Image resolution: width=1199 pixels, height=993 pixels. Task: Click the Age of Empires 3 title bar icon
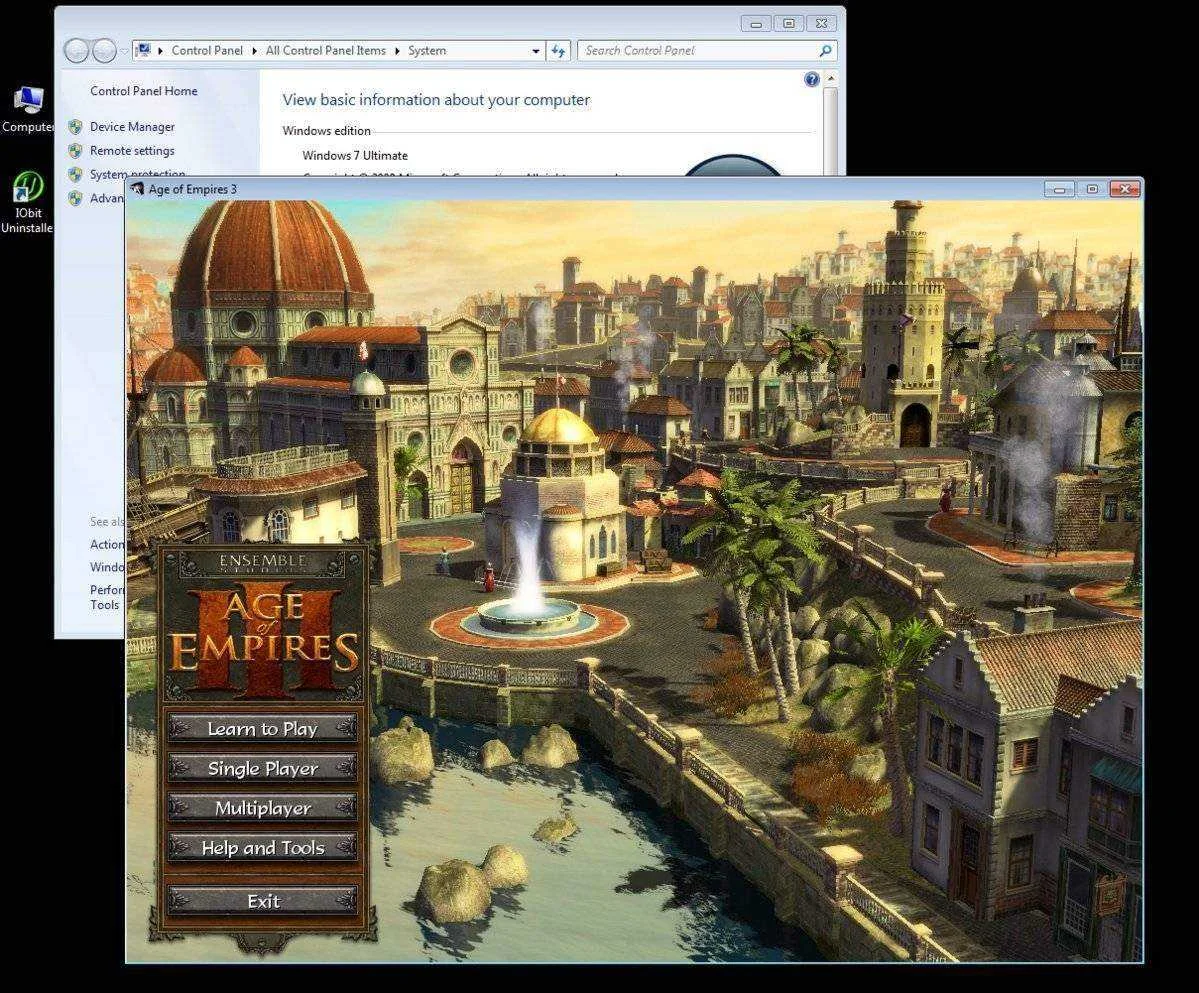(138, 189)
